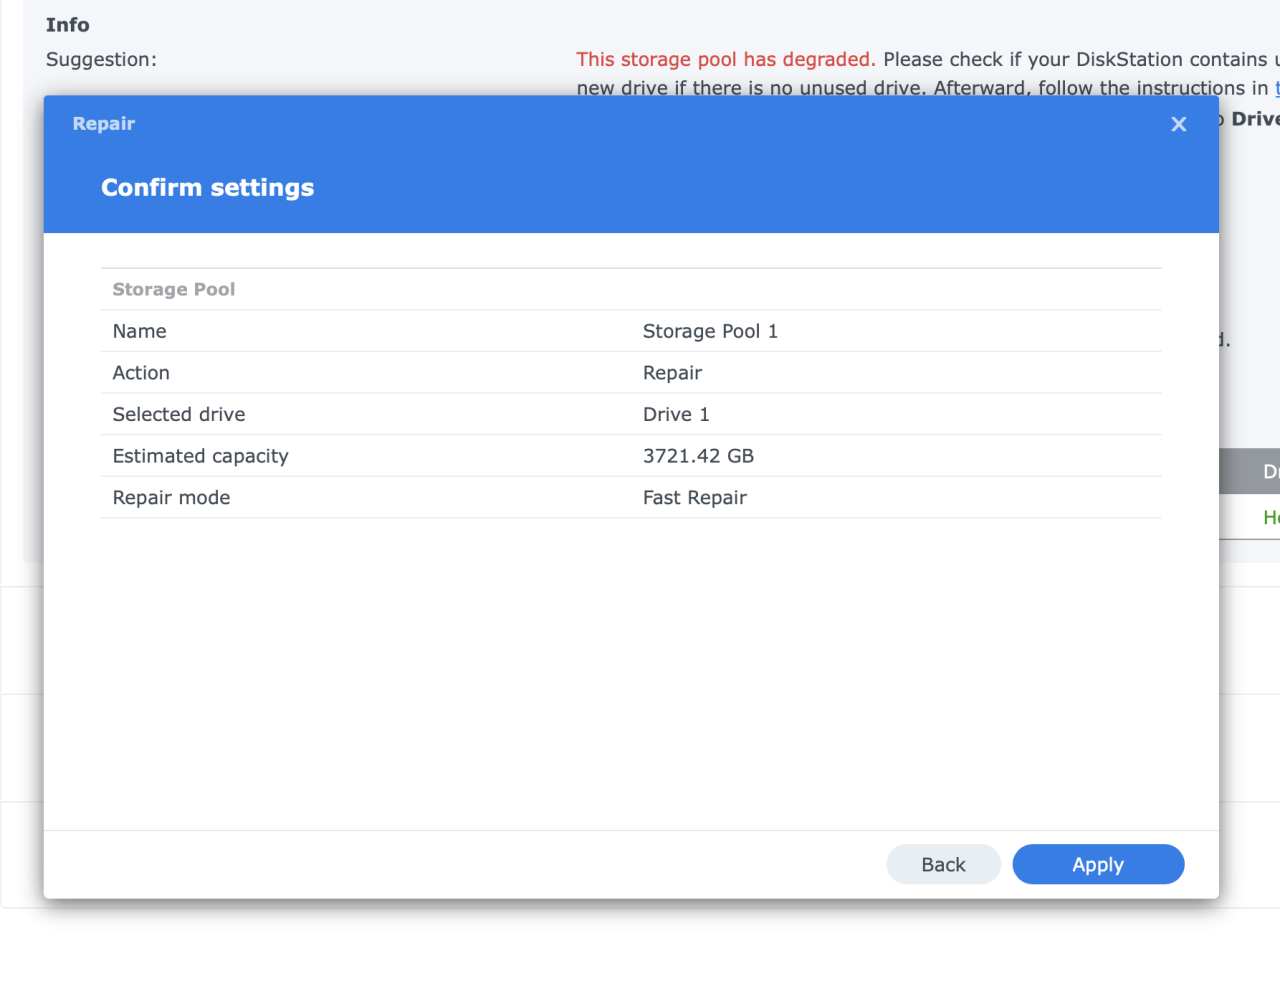Close the Repair dialog with the X
This screenshot has height=984, width=1280.
click(1178, 124)
